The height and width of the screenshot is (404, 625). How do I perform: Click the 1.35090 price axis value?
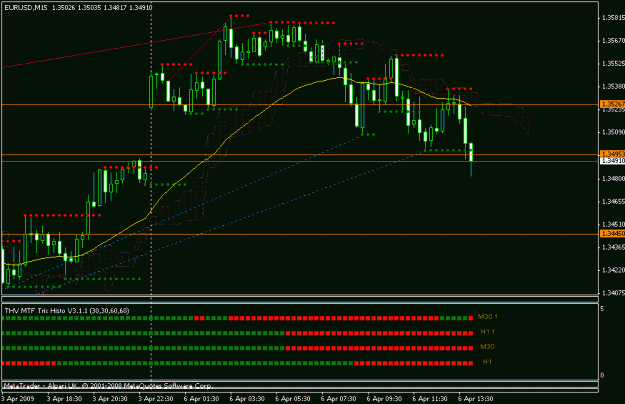point(613,132)
